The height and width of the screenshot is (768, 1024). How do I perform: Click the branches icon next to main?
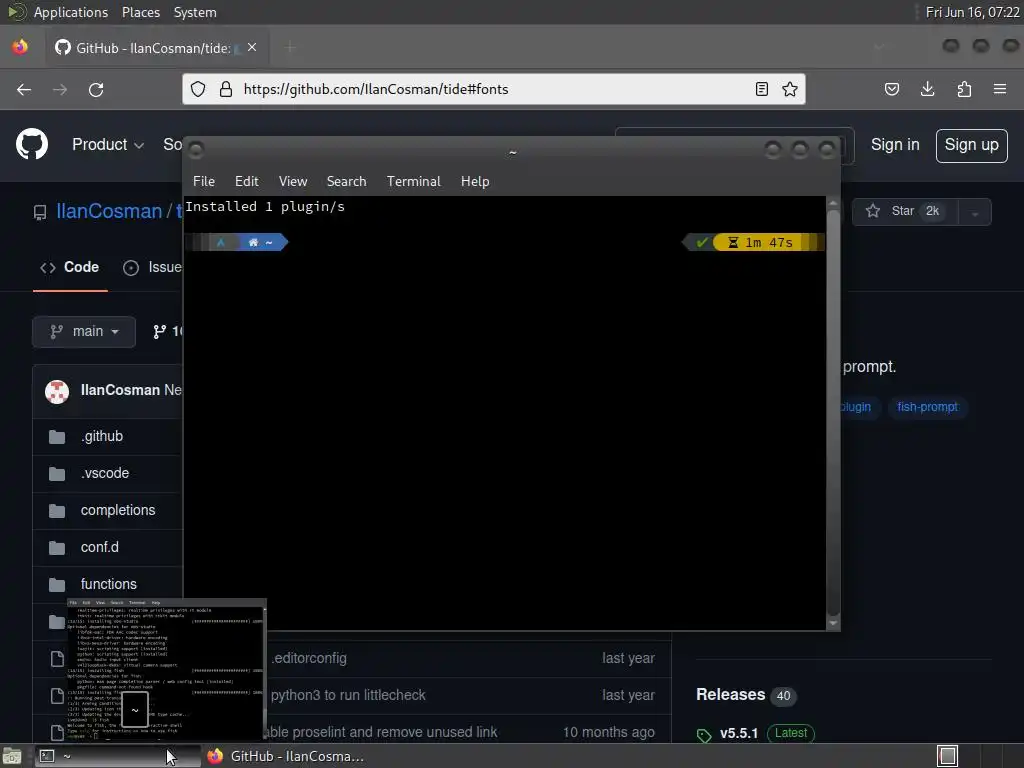[159, 332]
